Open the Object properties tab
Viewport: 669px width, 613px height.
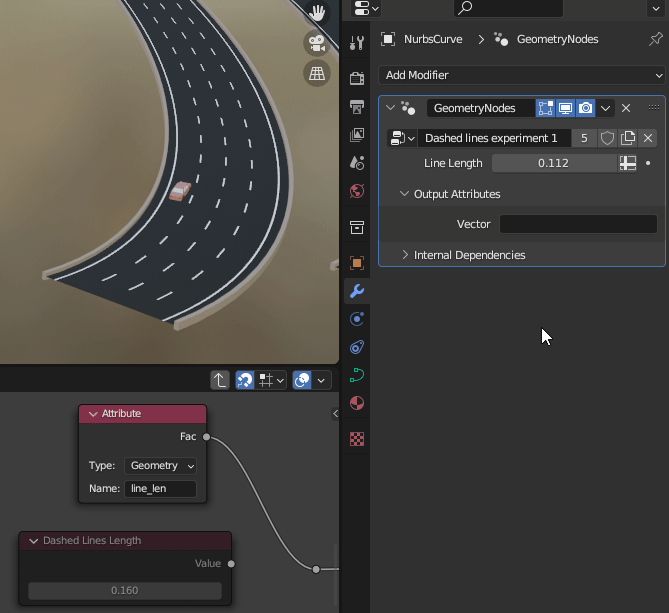click(x=357, y=263)
